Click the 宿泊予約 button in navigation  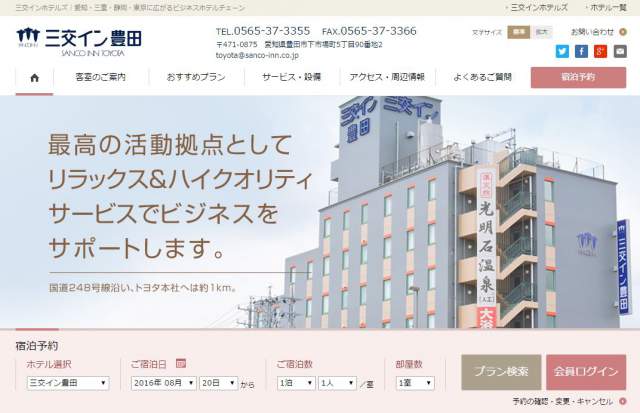coord(578,77)
